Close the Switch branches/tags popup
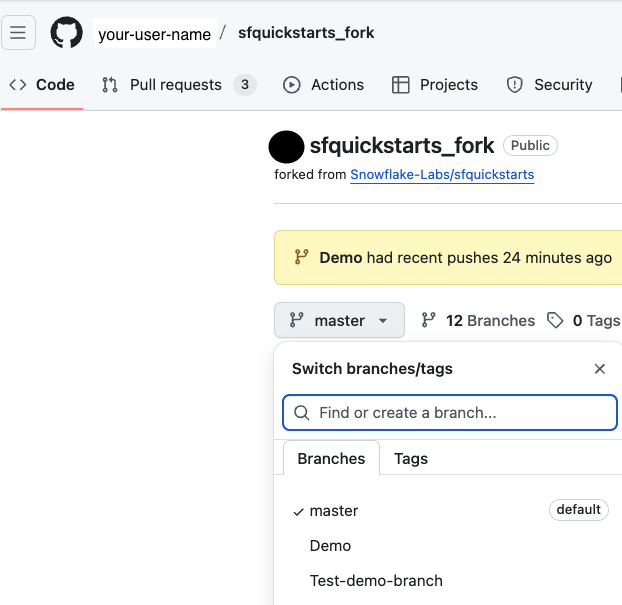 pyautogui.click(x=599, y=369)
